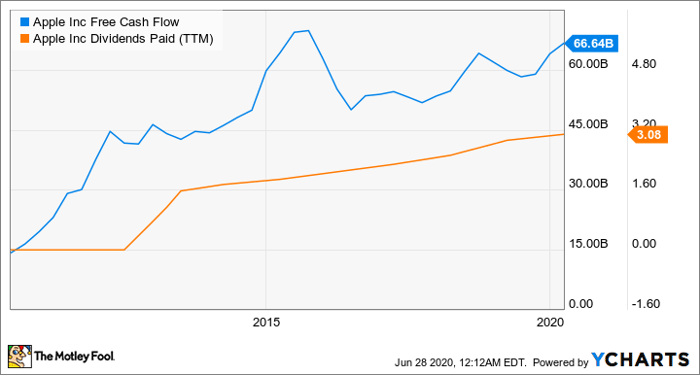
Task: Click the Motley Fool jester logo icon
Action: point(20,356)
